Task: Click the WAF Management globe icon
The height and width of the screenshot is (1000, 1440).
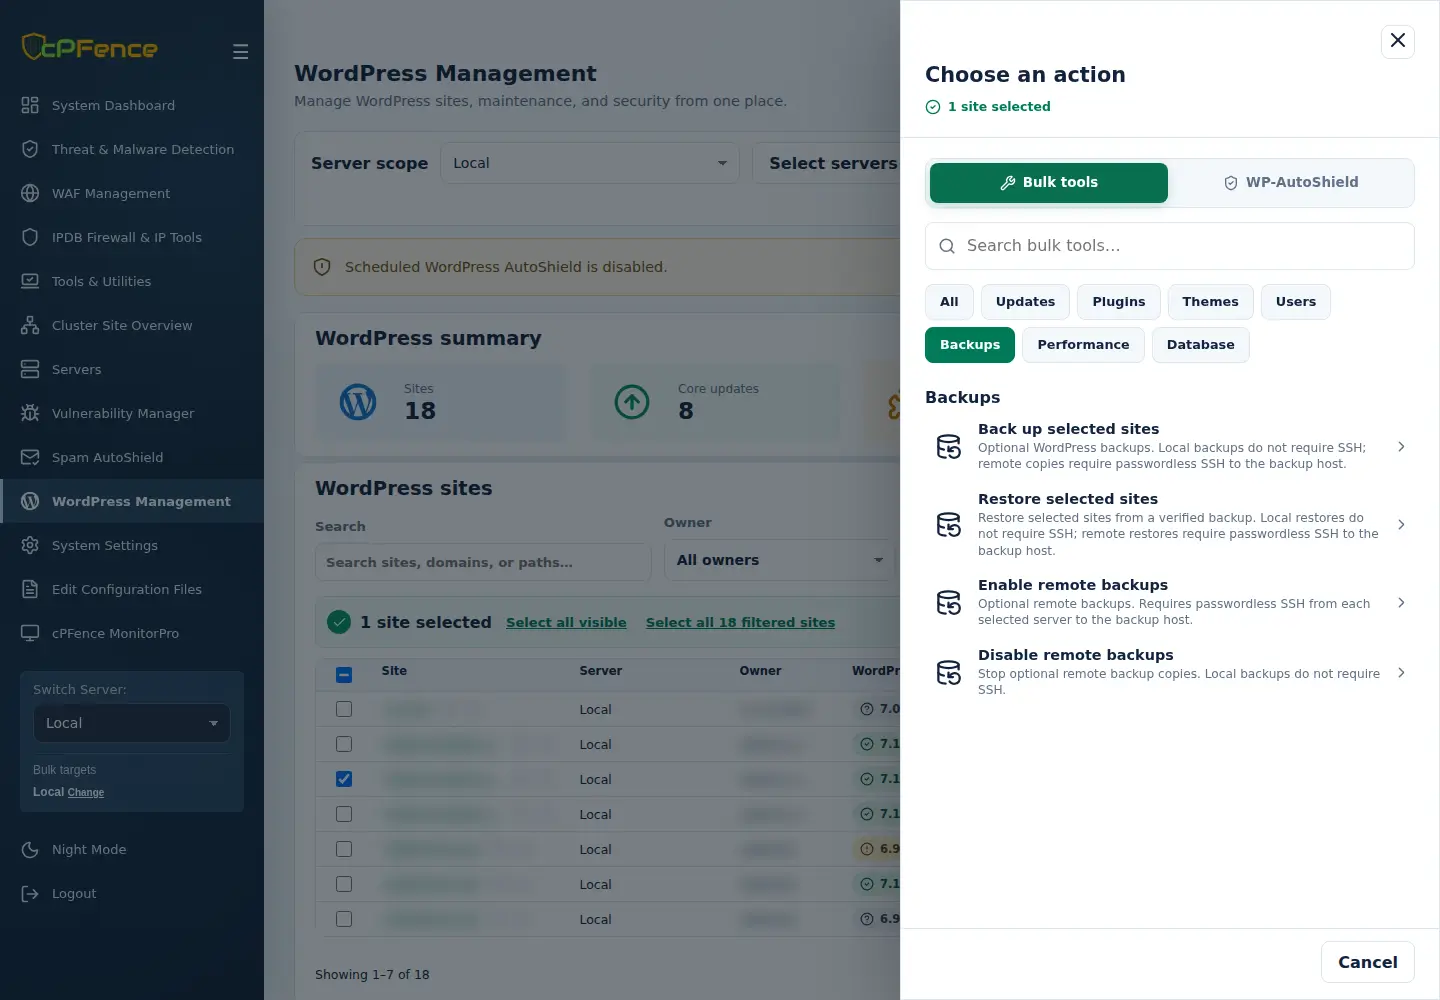Action: [x=30, y=193]
